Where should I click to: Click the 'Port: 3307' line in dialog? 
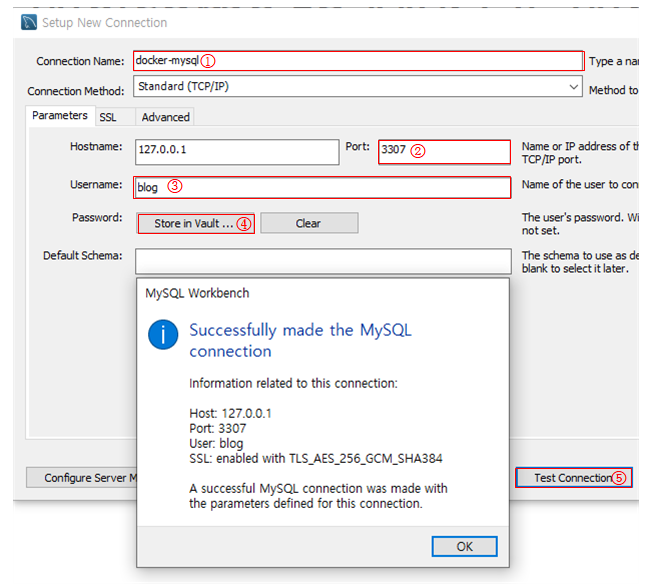[218, 428]
